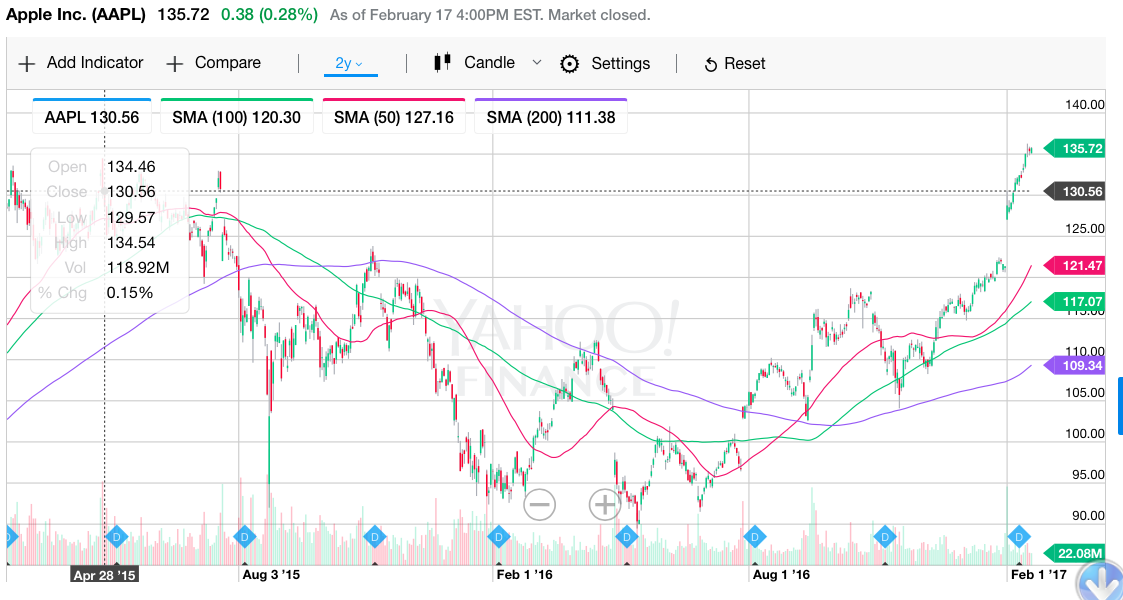Click the Settings gear icon
Screen dimensions: 1123x600
tap(569, 64)
